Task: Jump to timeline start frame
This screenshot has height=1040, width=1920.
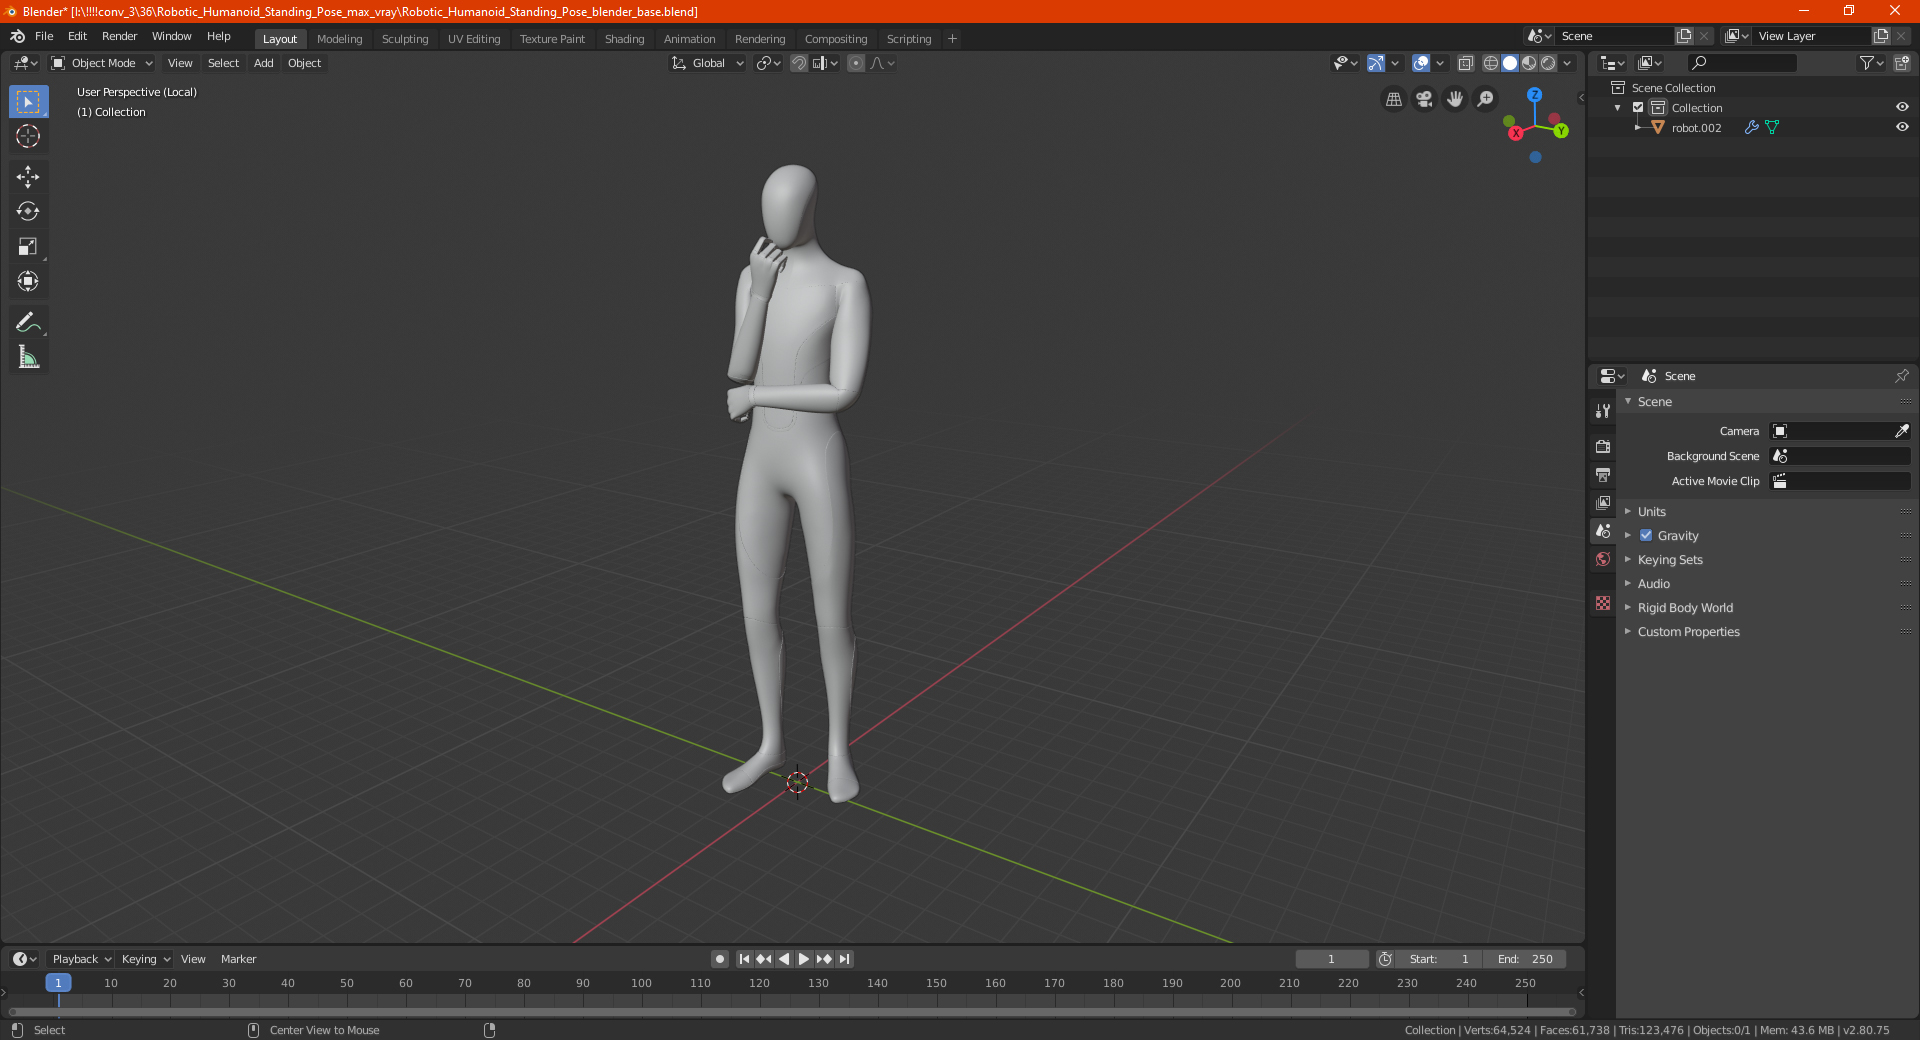Action: point(744,959)
